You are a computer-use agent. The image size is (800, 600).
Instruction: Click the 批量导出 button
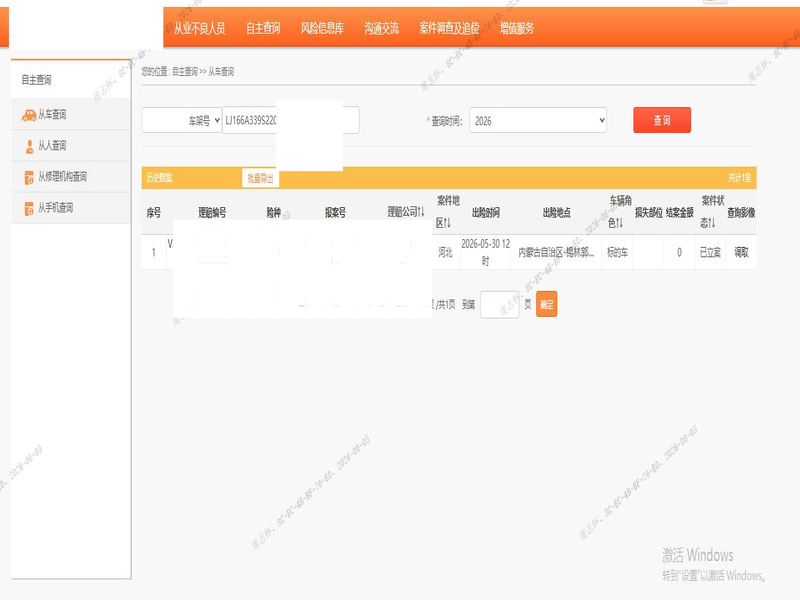click(260, 178)
